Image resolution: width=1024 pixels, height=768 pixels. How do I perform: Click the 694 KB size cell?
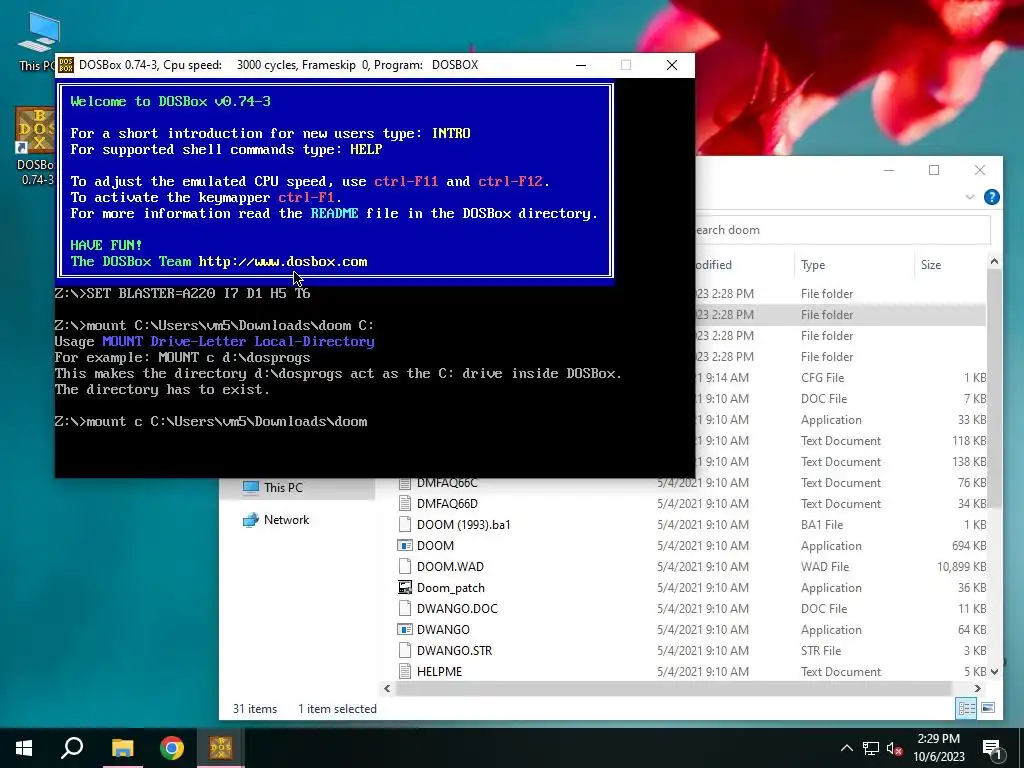coord(969,545)
